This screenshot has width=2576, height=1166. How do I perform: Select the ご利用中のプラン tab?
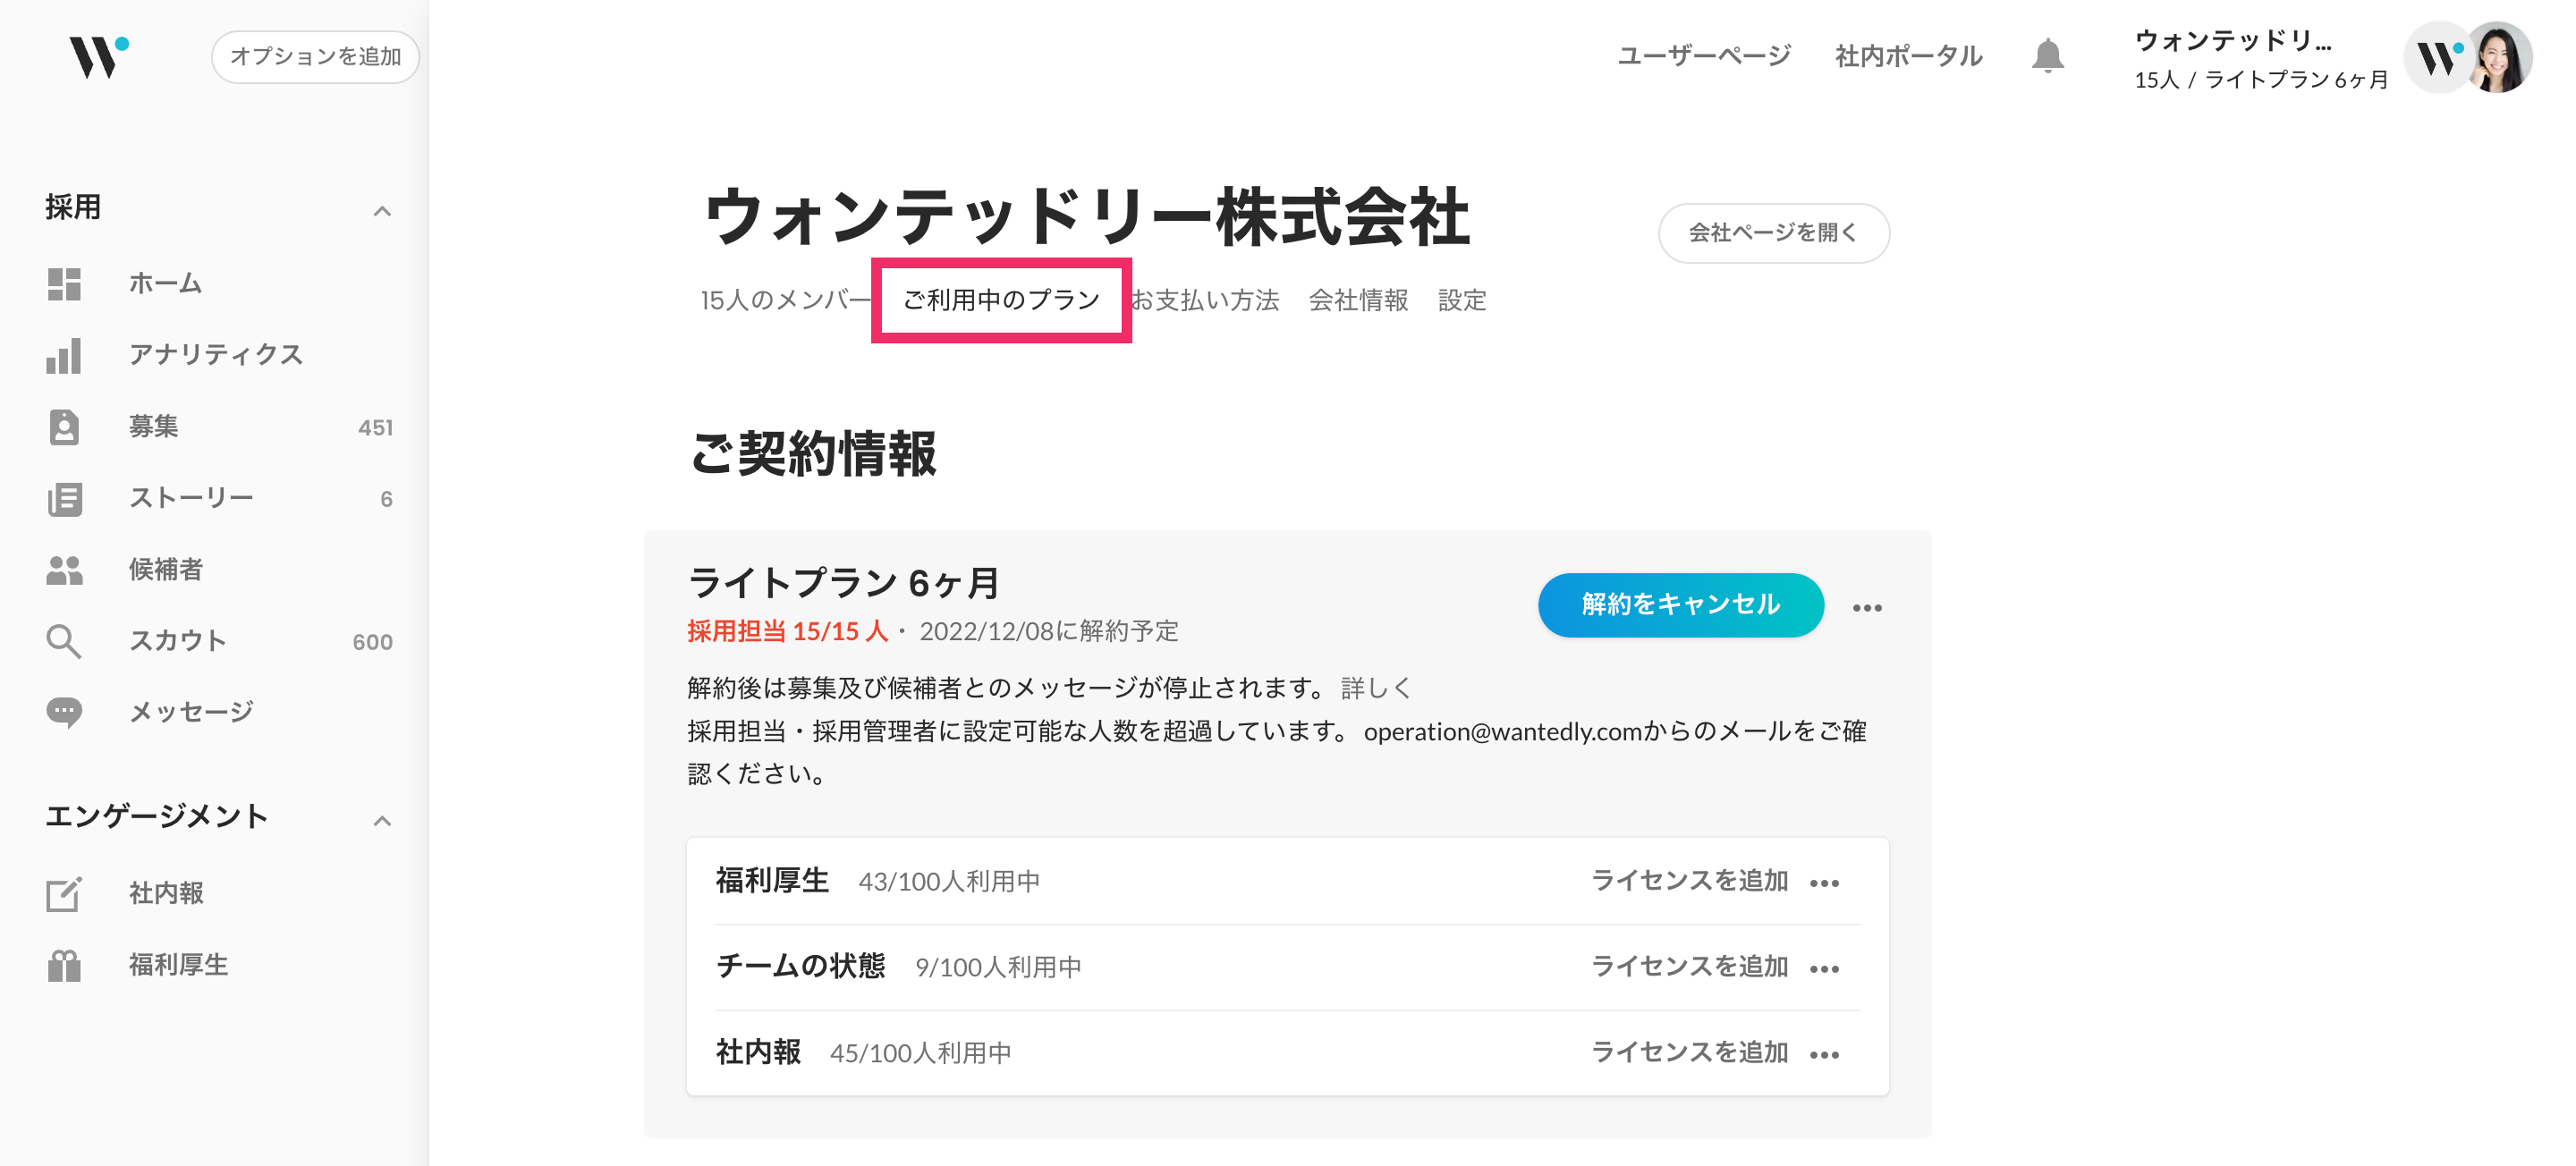coord(1001,300)
